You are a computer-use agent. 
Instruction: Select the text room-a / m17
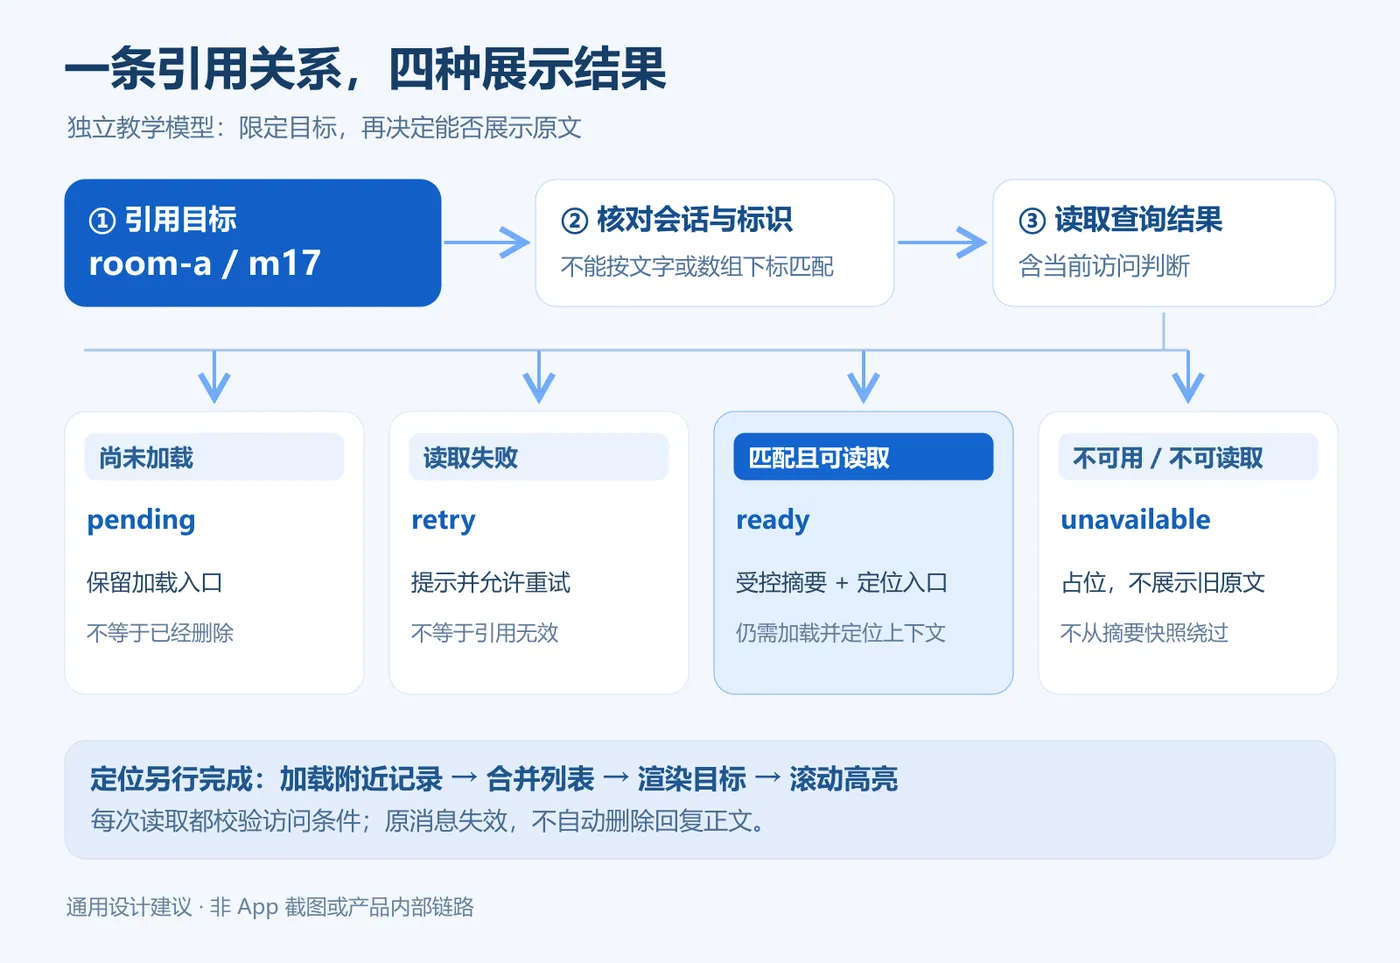point(205,263)
